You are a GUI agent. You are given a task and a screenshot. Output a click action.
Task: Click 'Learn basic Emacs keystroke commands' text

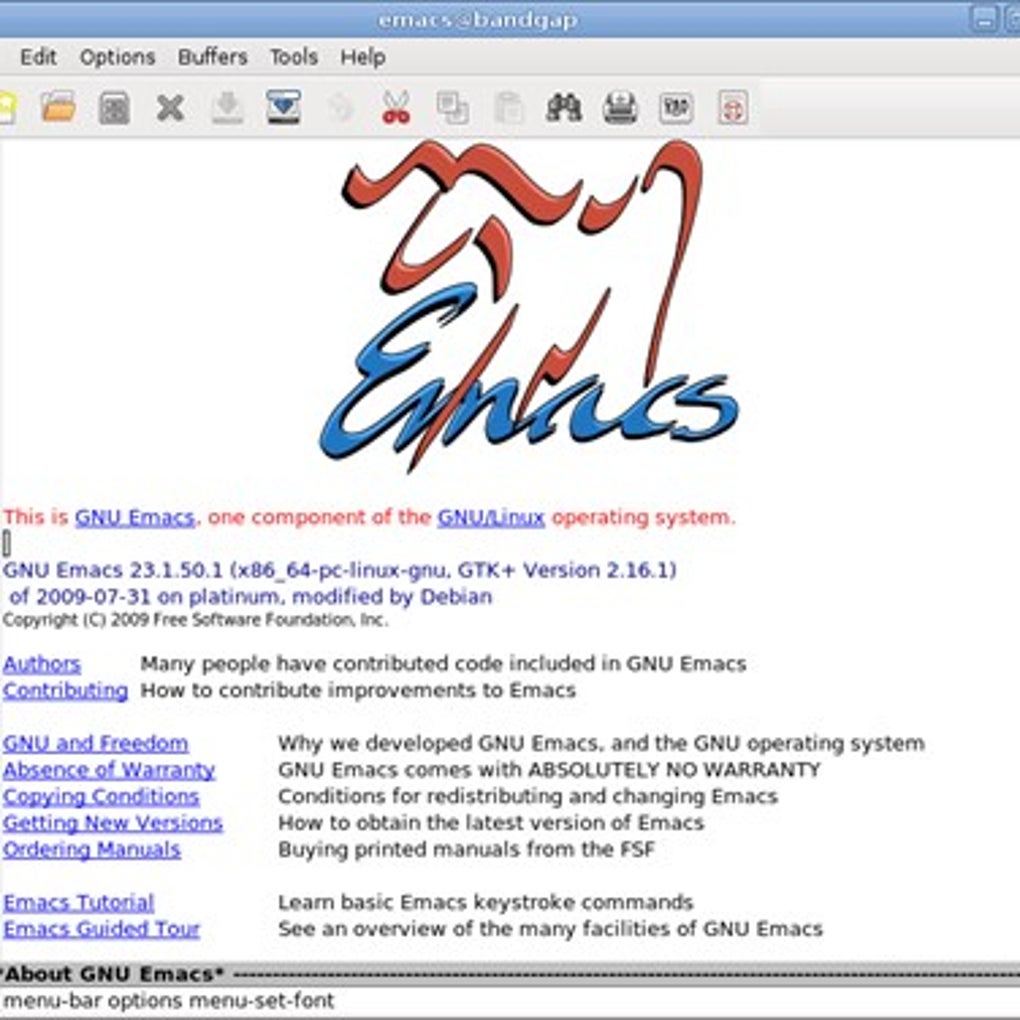[x=485, y=903]
